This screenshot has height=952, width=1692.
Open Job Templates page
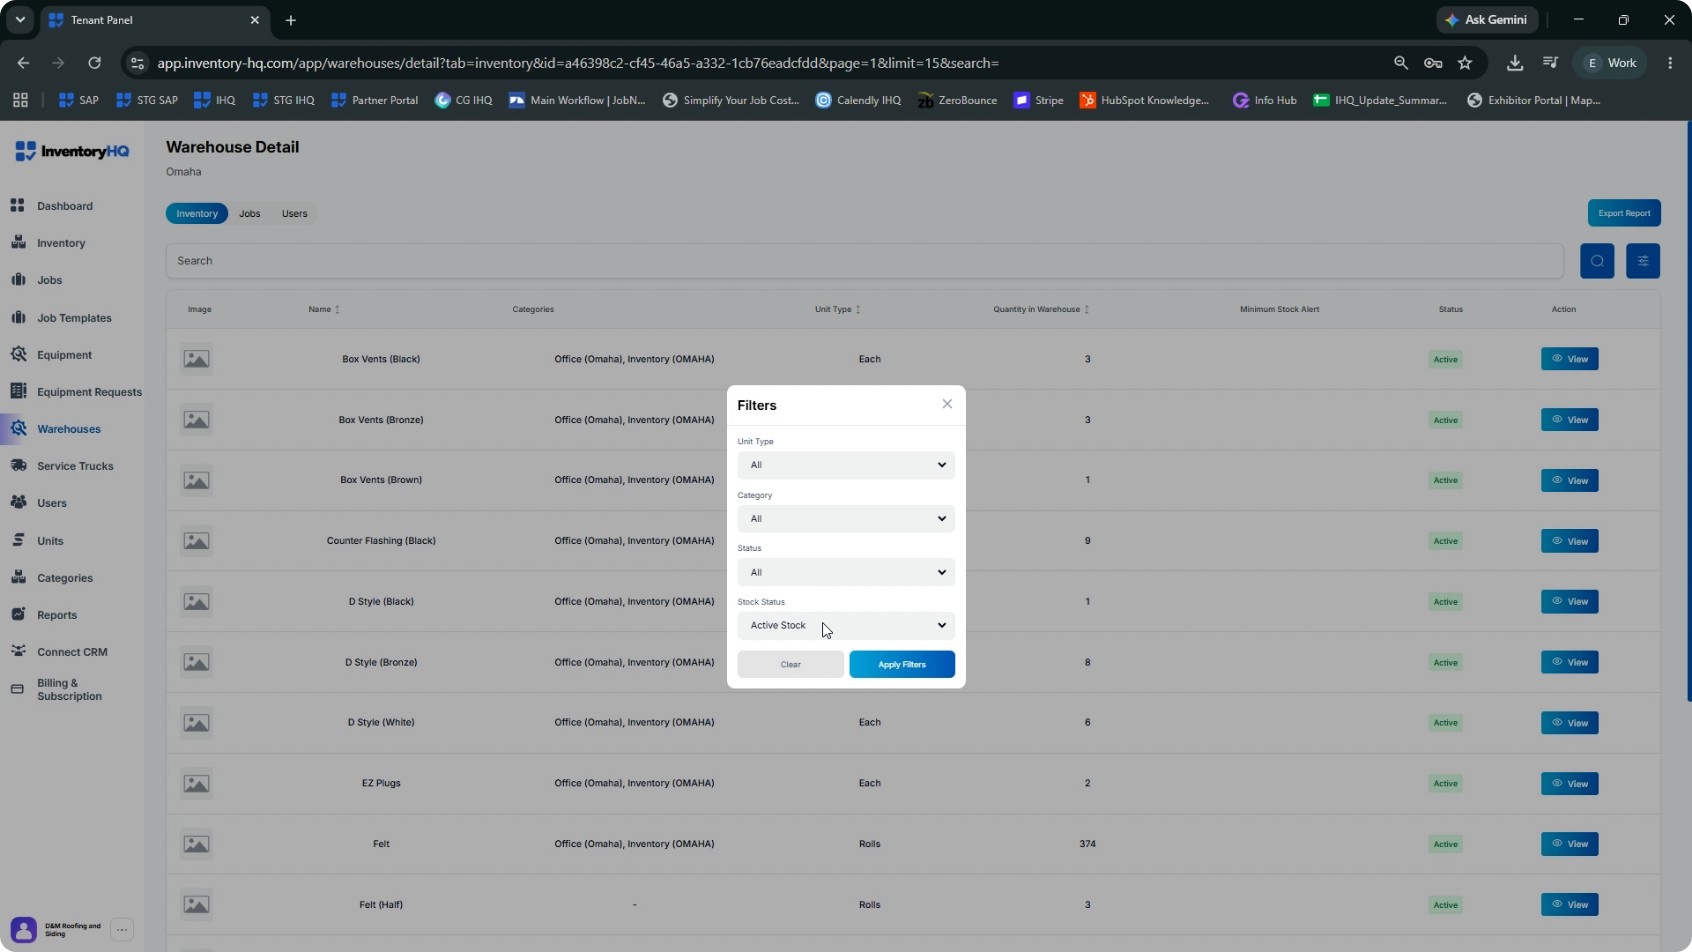(74, 318)
